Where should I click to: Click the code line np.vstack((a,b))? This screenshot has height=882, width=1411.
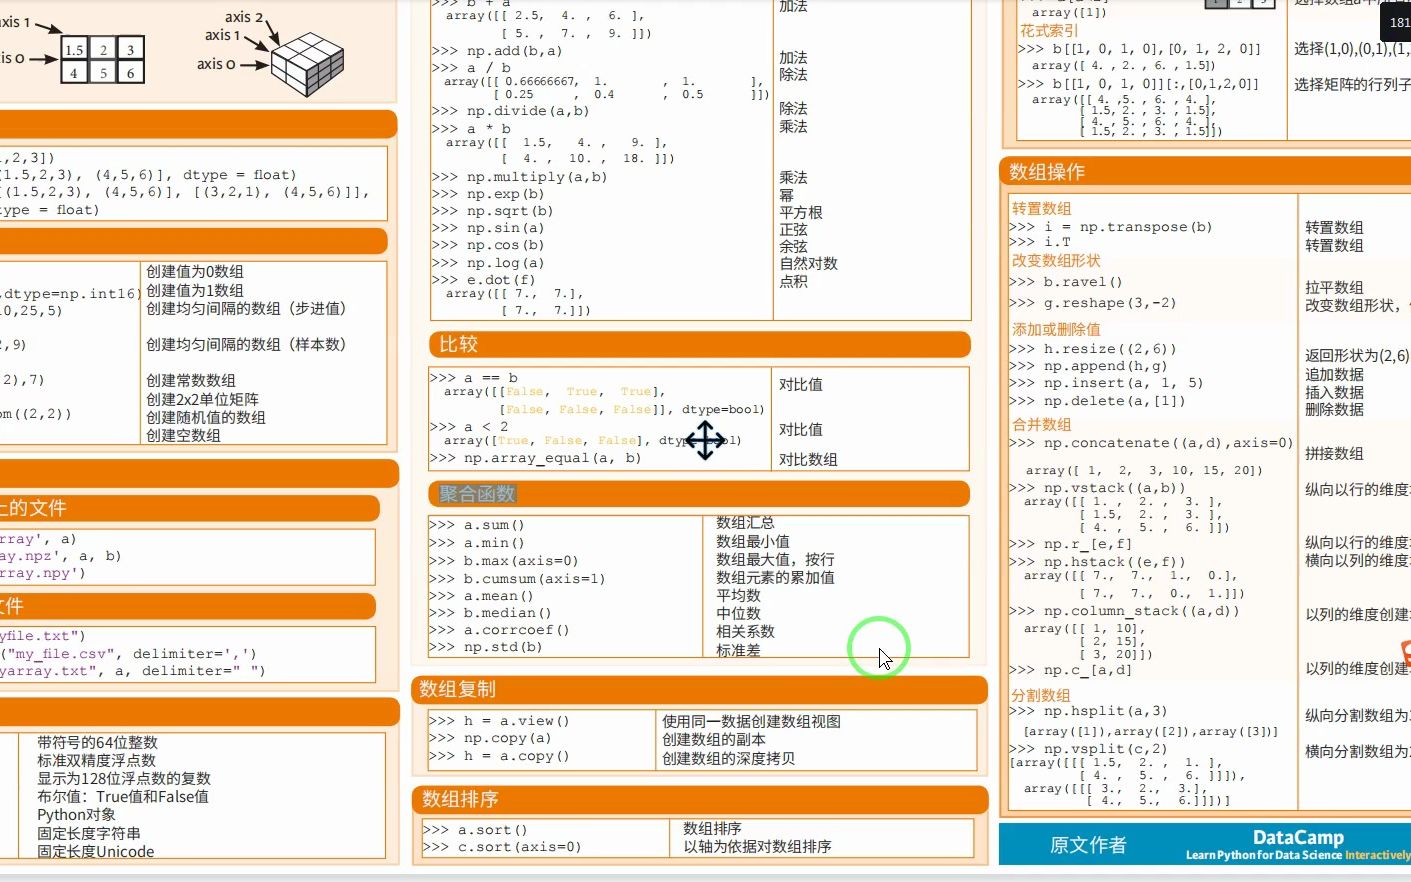point(1097,488)
